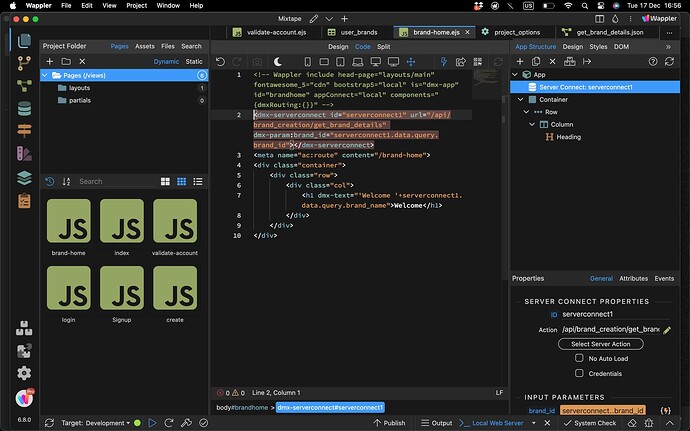The width and height of the screenshot is (690, 431).
Task: Switch to list view of pages
Action: pyautogui.click(x=198, y=181)
